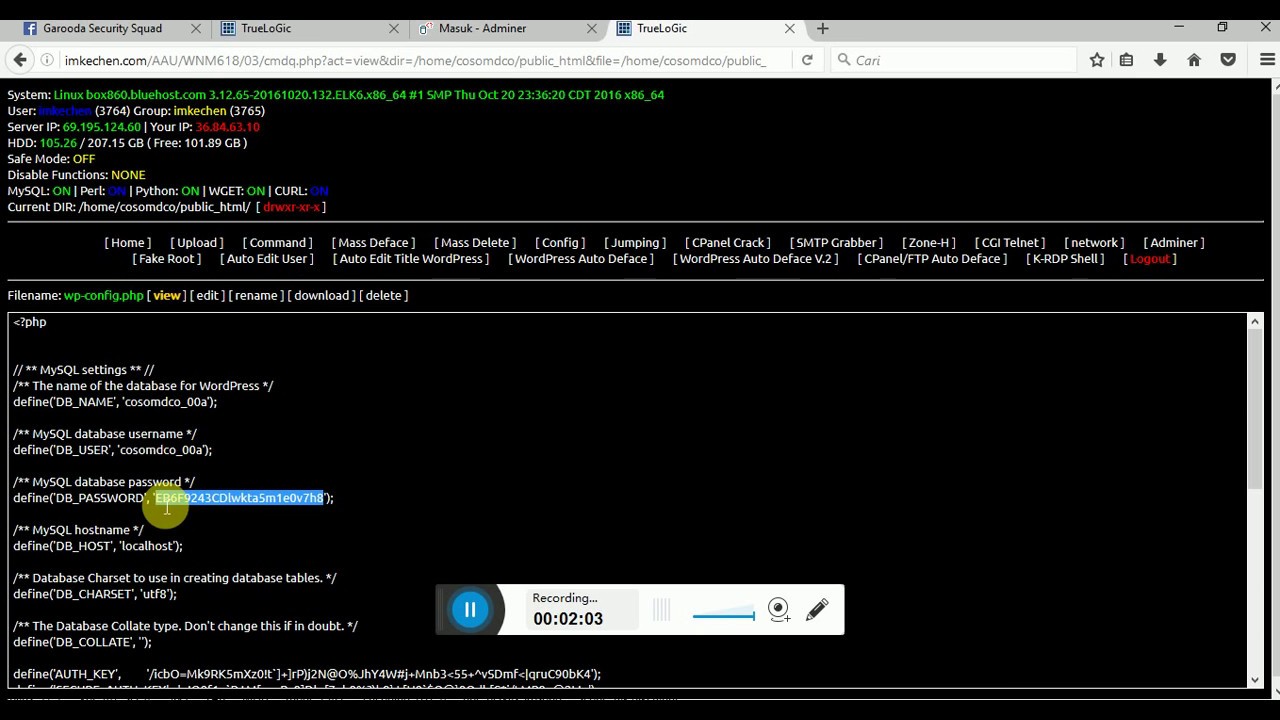The image size is (1280, 720).
Task: Open the CGI Telnet link
Action: pos(1010,243)
